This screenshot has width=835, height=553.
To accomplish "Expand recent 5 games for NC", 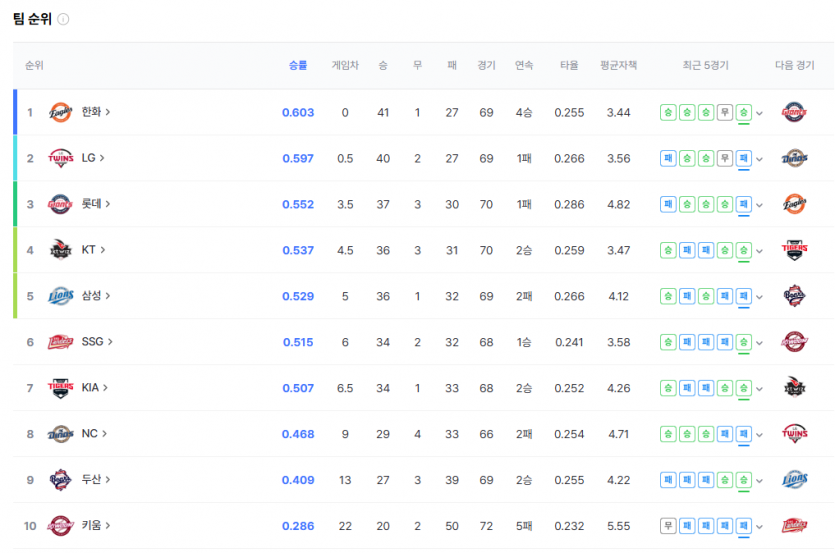I will (759, 434).
